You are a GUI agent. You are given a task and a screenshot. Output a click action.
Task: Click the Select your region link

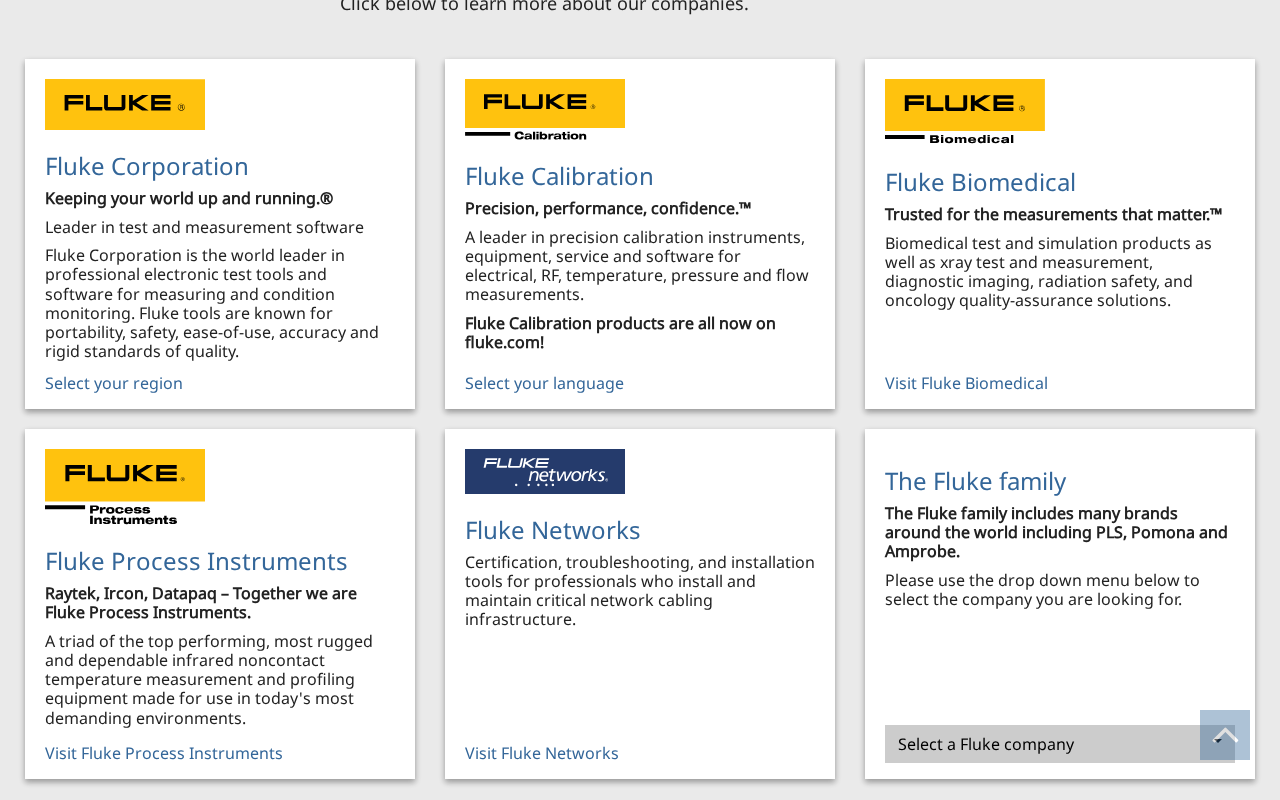[114, 383]
